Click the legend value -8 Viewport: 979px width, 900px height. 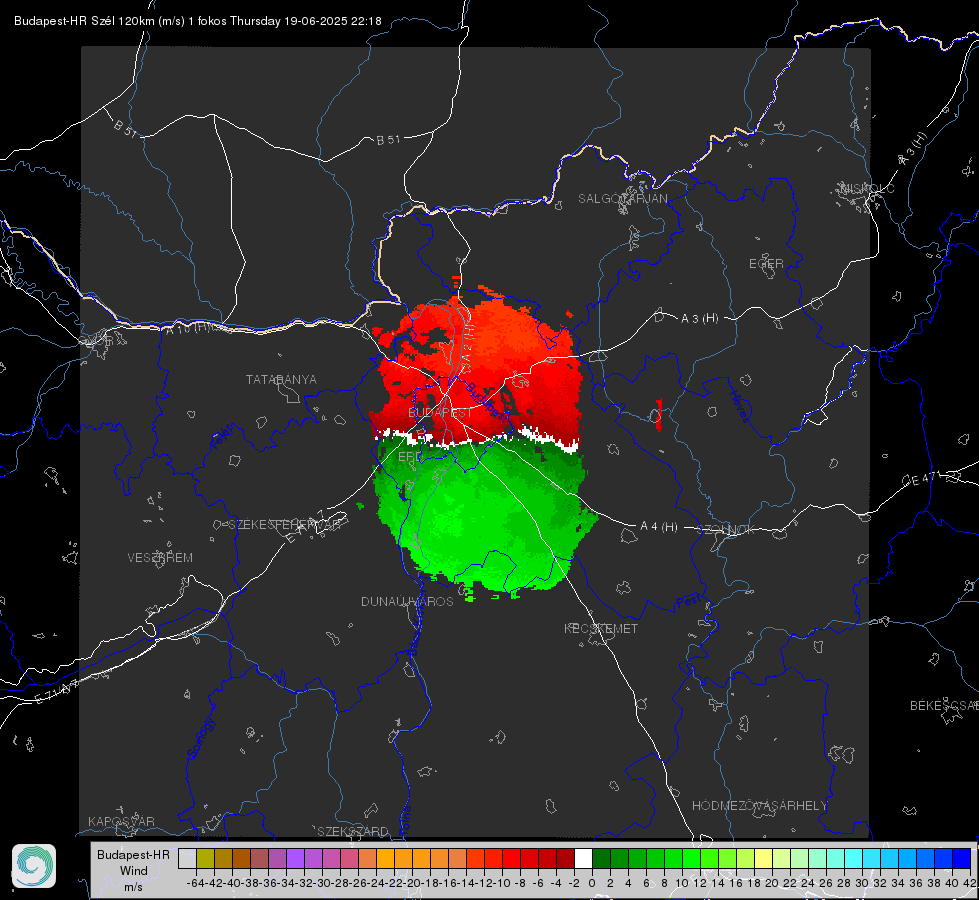(x=519, y=883)
